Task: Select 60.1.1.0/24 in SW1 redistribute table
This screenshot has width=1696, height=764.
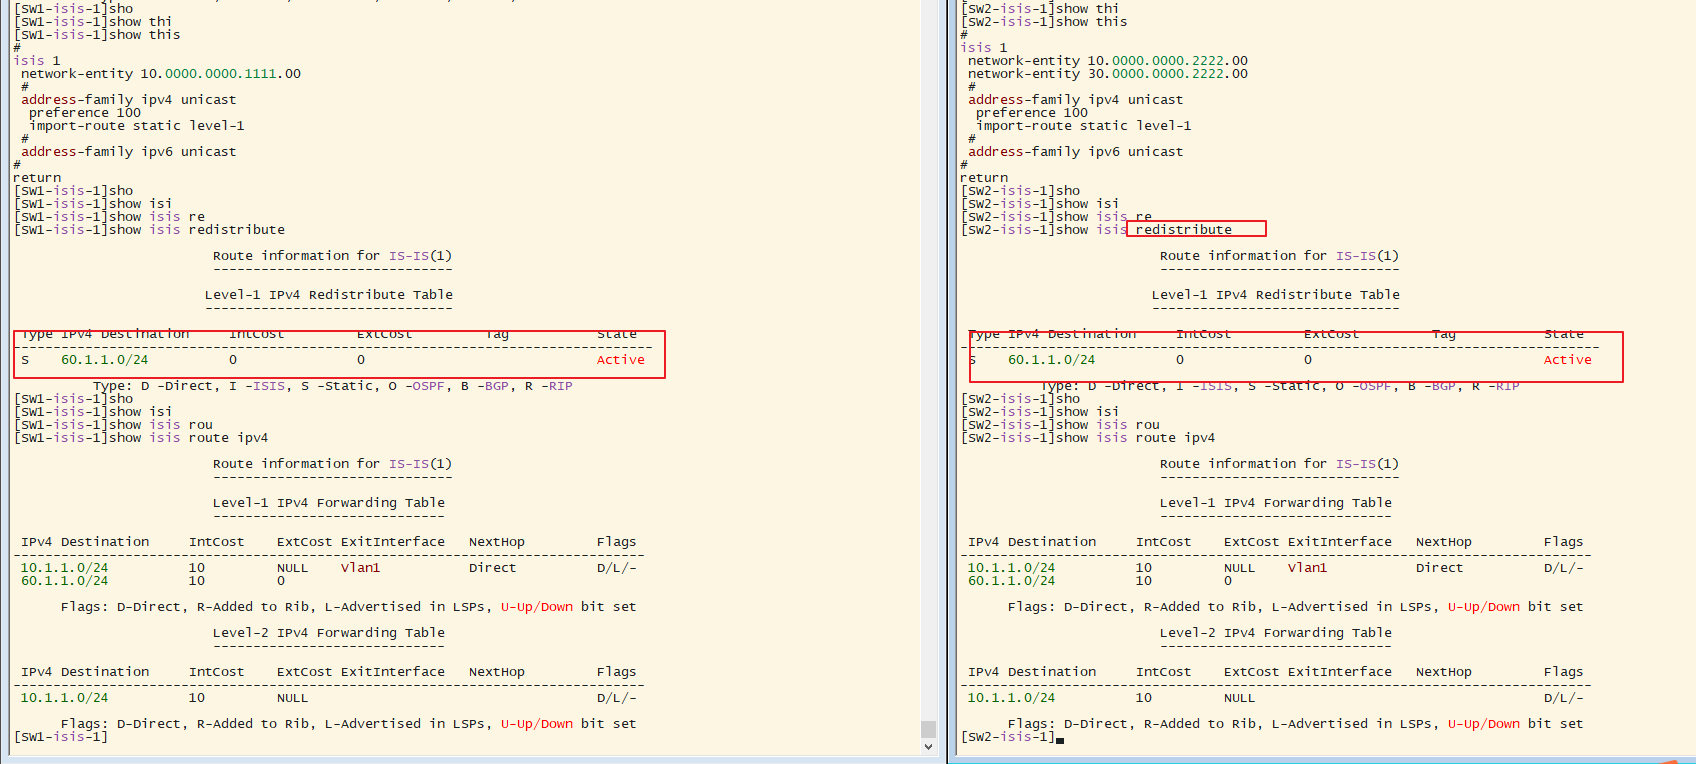Action: pos(104,360)
